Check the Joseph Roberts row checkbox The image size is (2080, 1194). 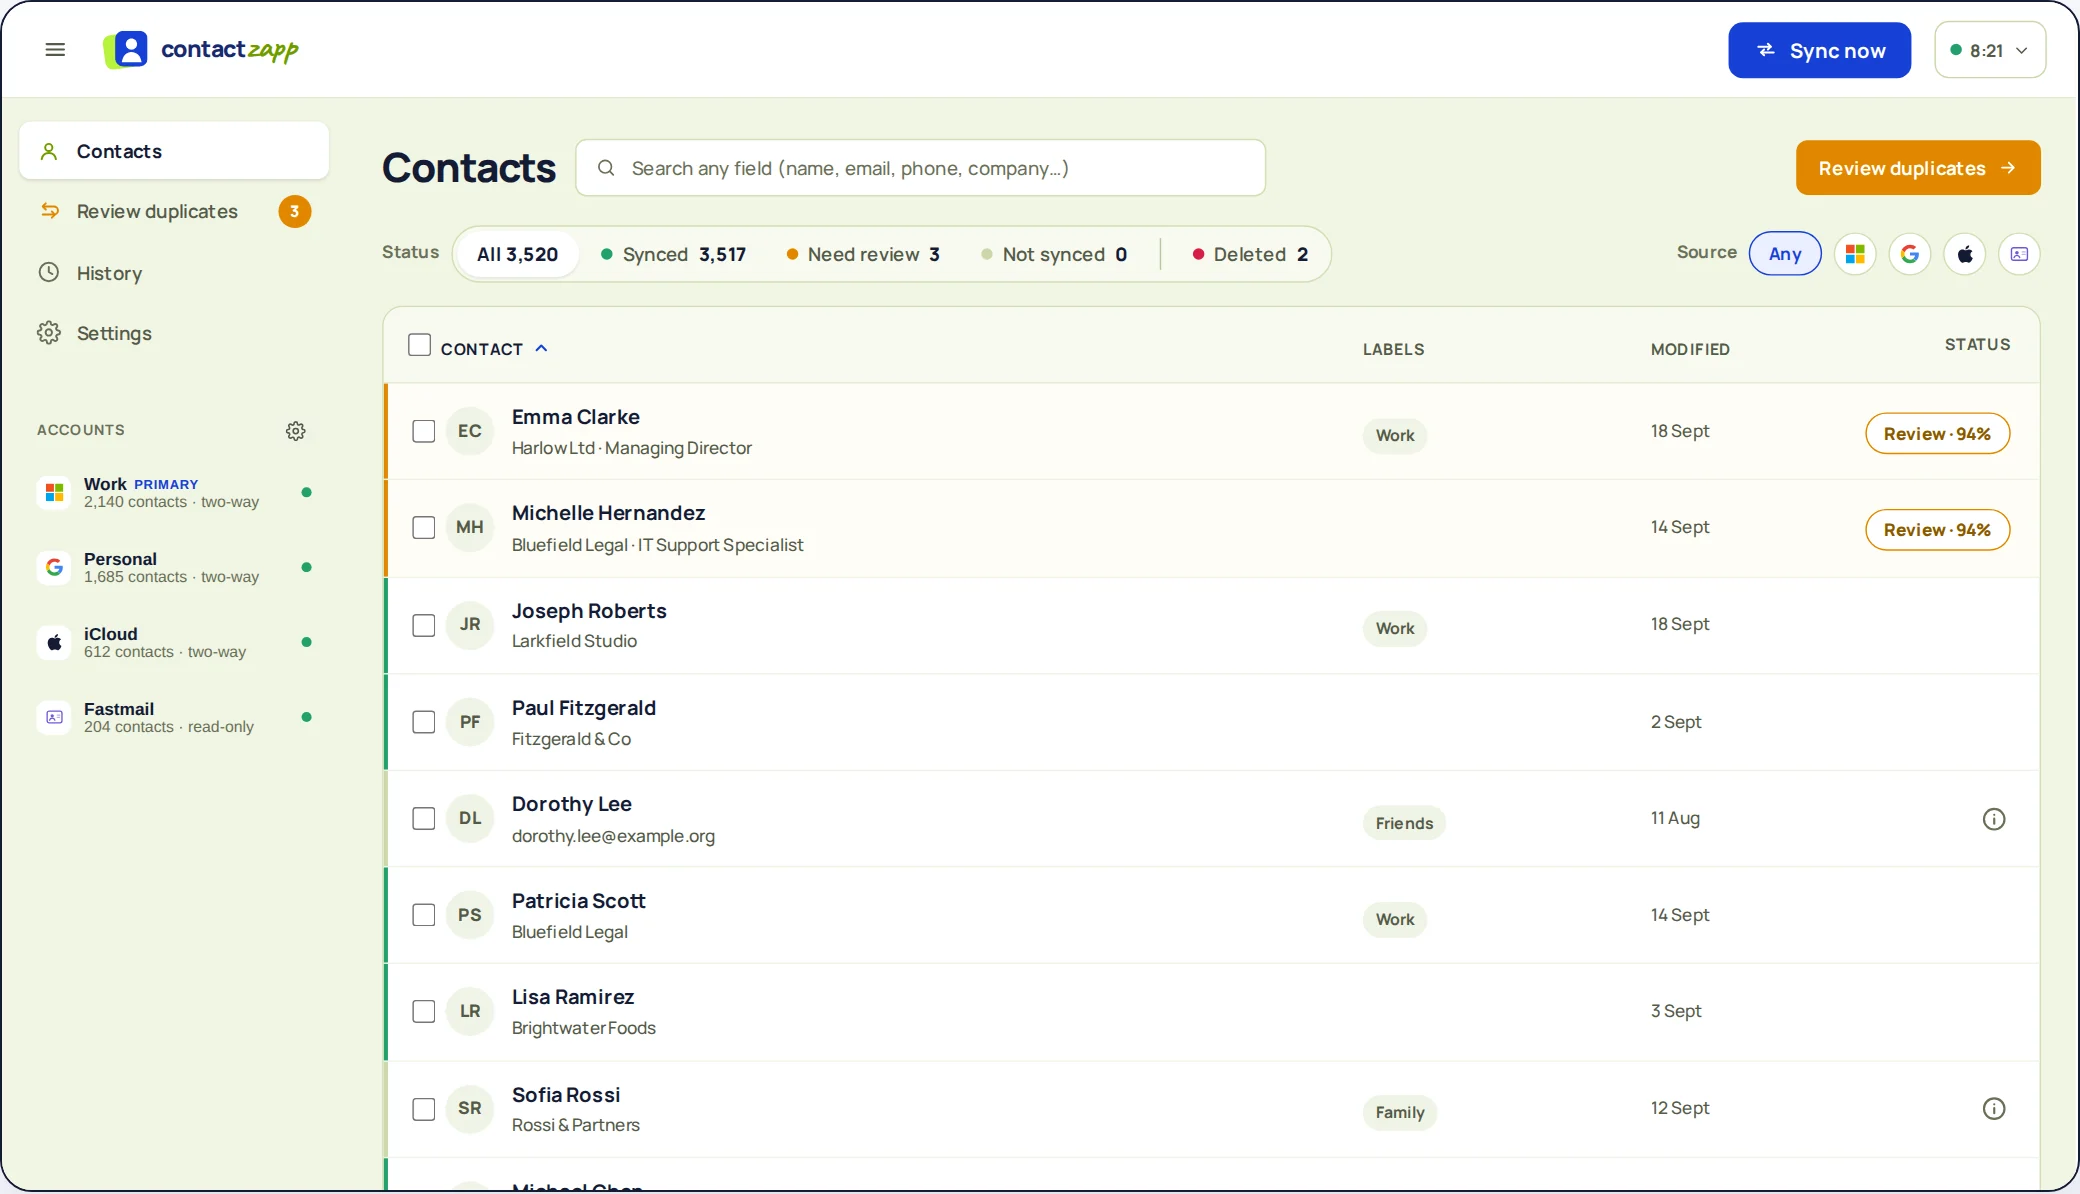tap(424, 625)
